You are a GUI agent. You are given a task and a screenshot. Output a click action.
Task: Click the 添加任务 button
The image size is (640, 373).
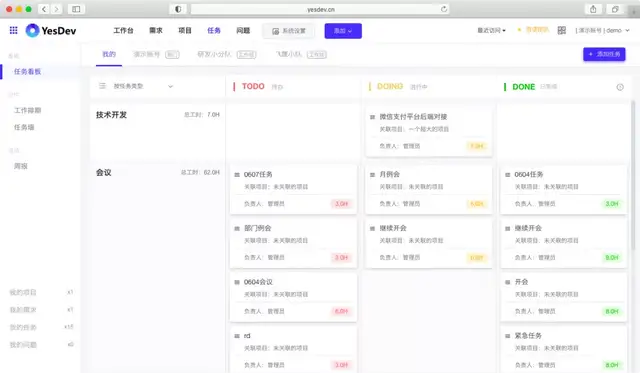(x=604, y=54)
